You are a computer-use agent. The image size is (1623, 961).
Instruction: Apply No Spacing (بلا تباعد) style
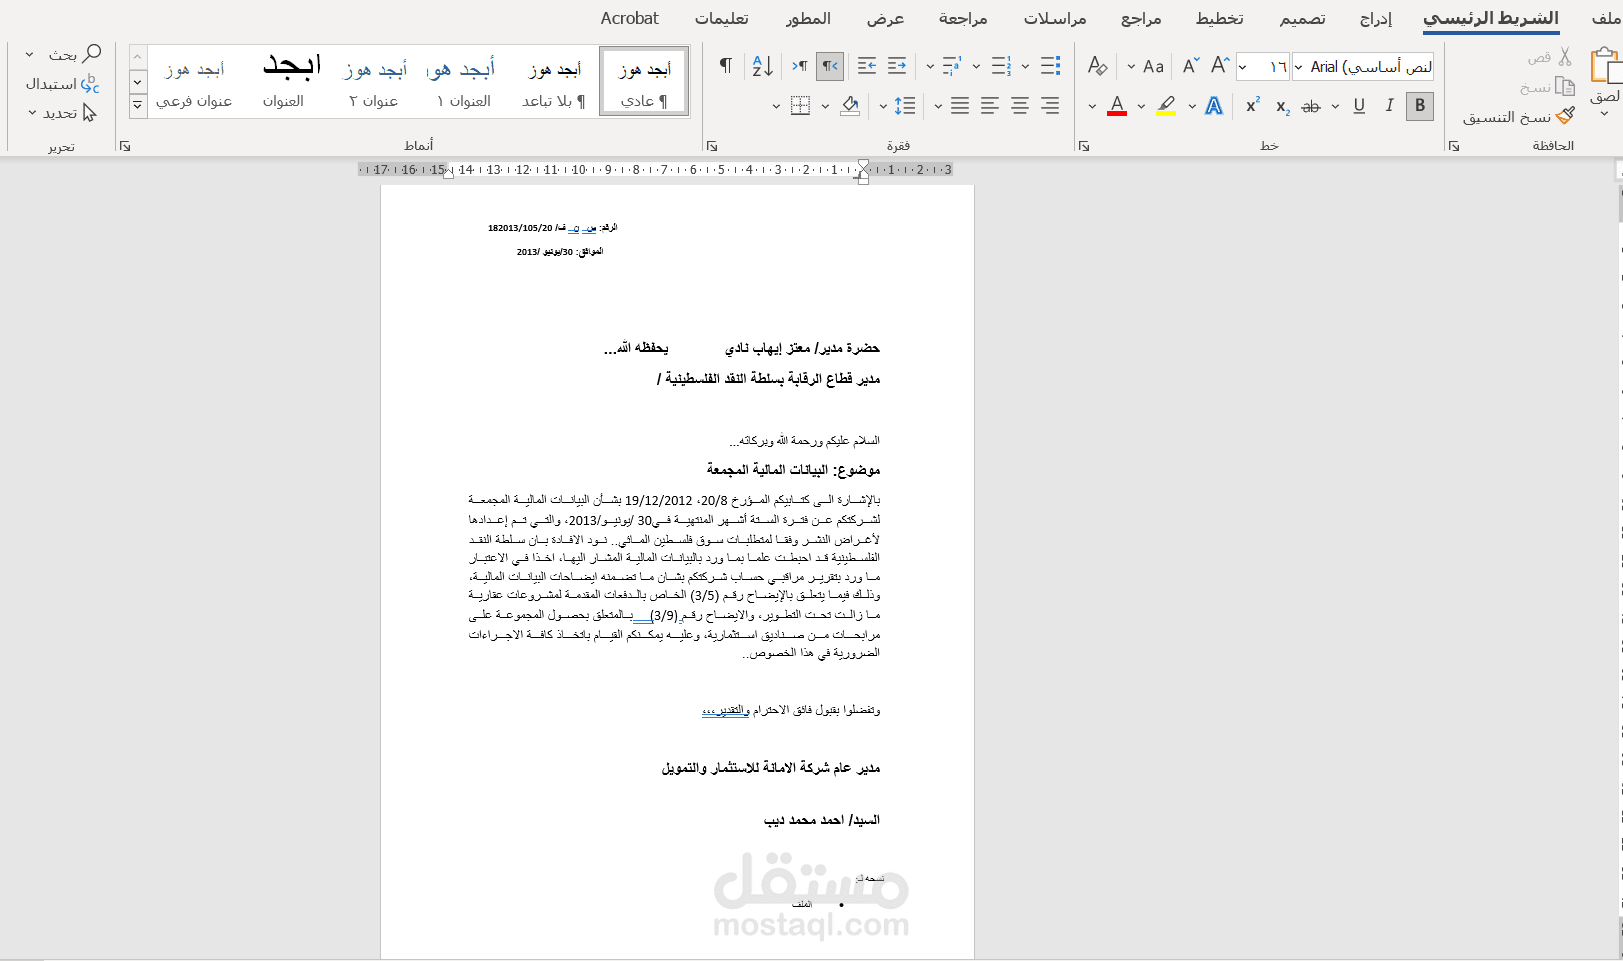click(x=554, y=82)
